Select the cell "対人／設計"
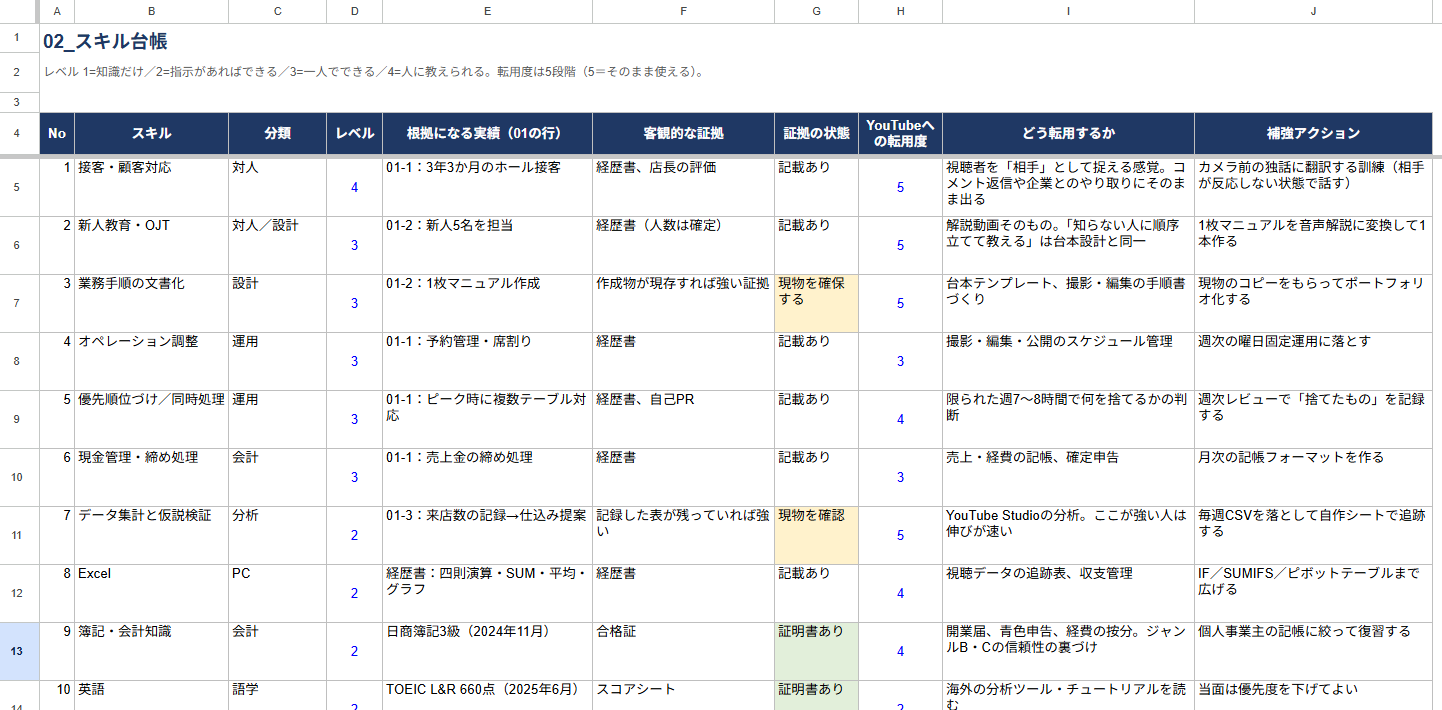 pos(277,245)
